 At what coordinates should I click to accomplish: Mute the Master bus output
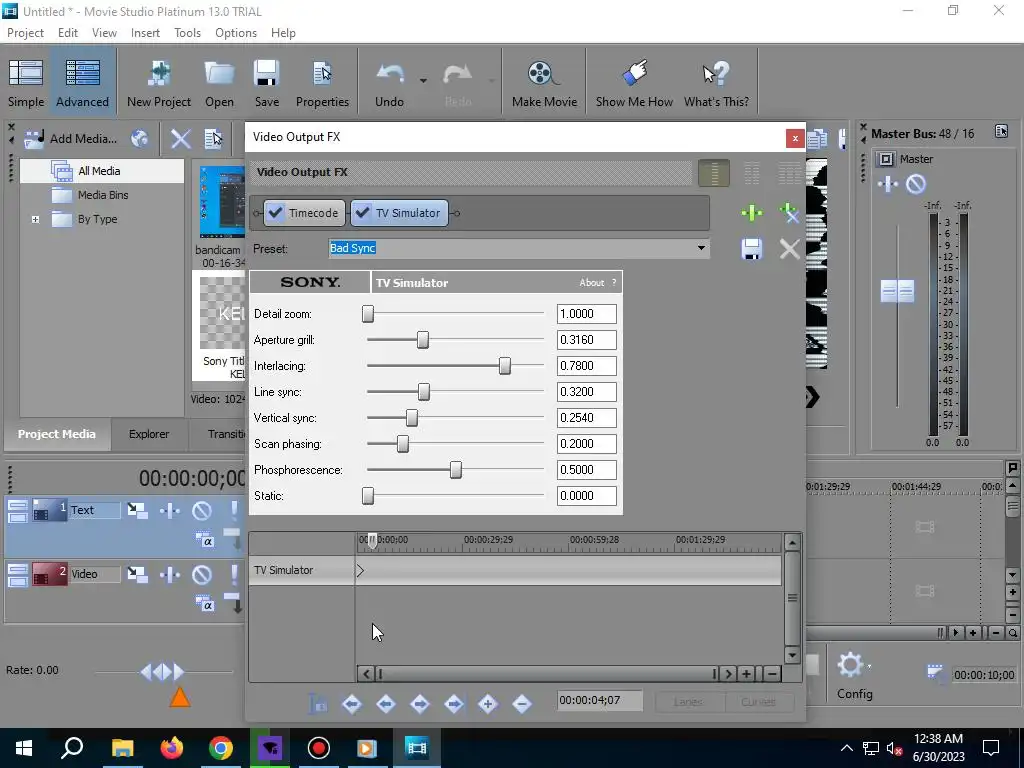click(916, 184)
